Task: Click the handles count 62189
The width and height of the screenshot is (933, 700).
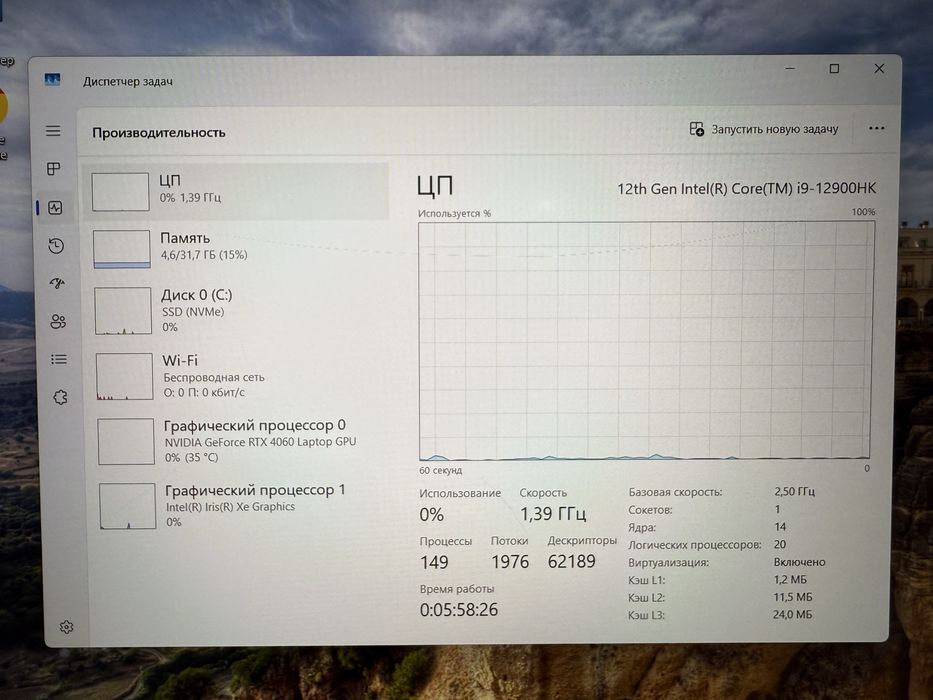Action: click(571, 561)
